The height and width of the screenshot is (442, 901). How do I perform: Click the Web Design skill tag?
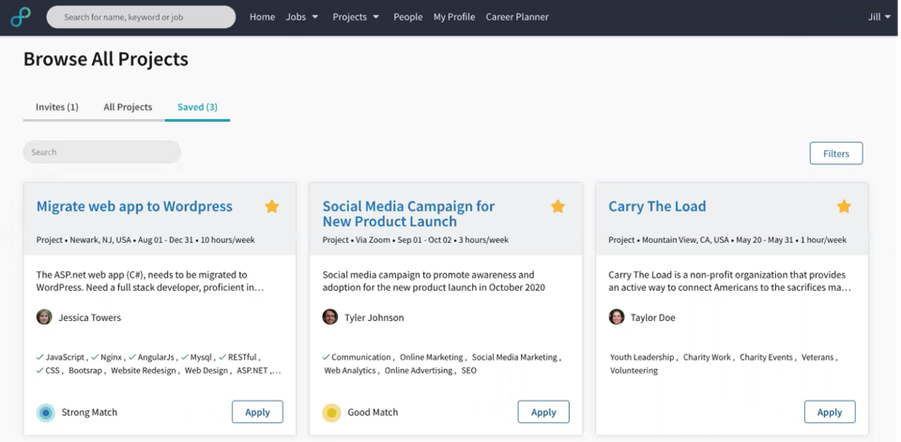[206, 371]
